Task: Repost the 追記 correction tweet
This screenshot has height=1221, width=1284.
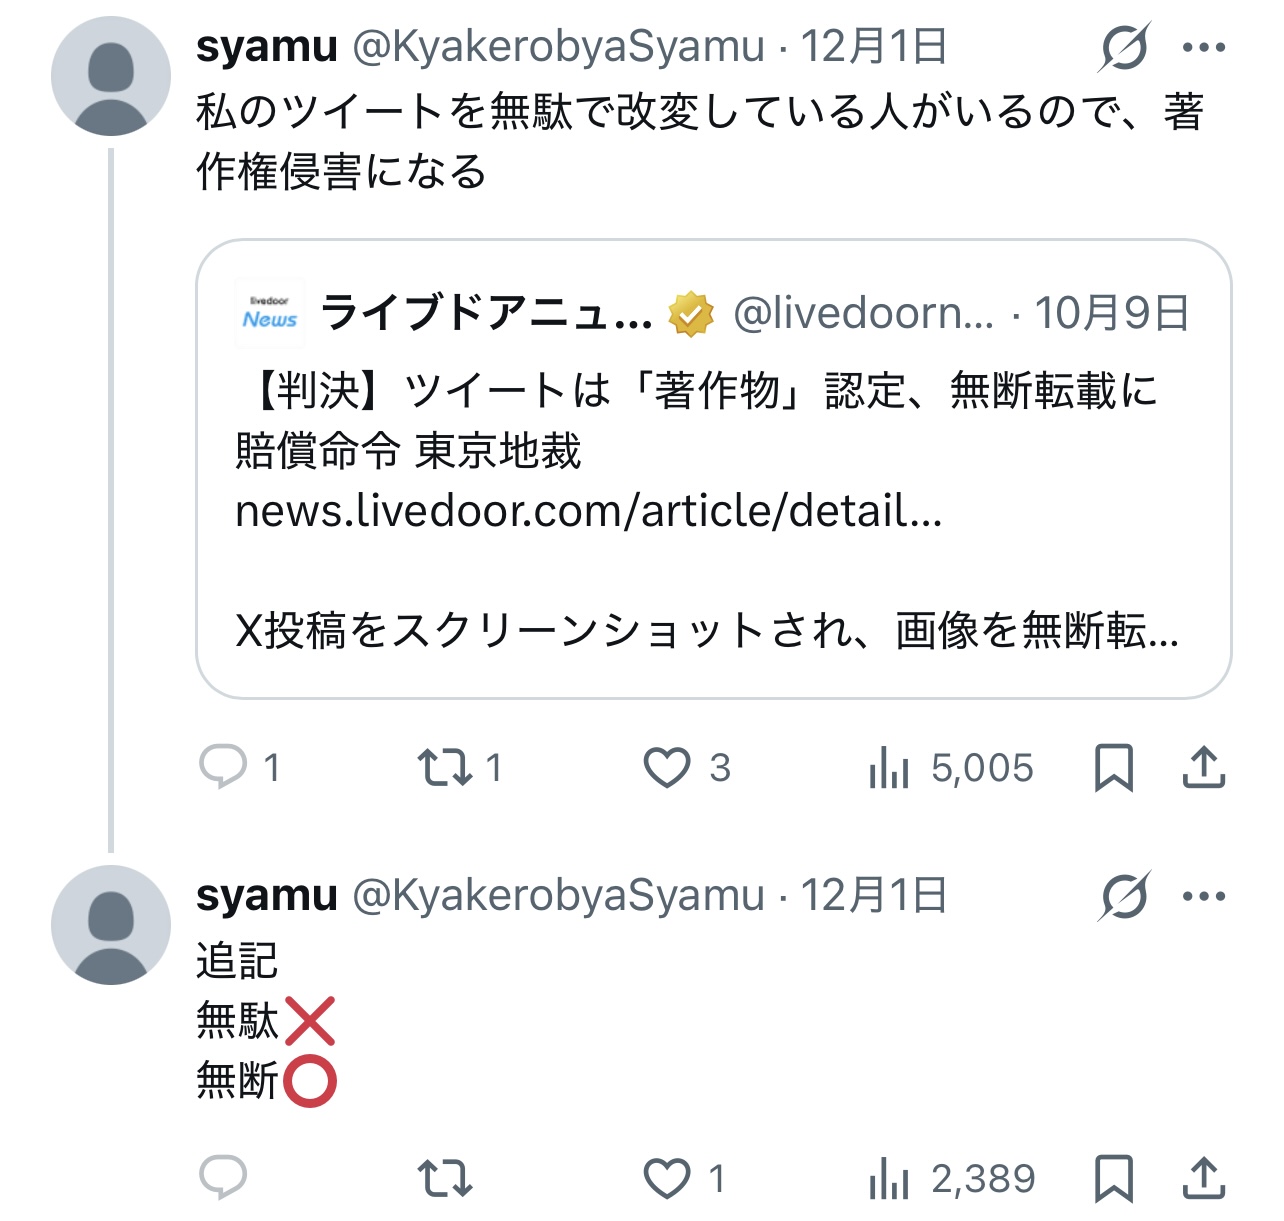Action: tap(444, 1178)
